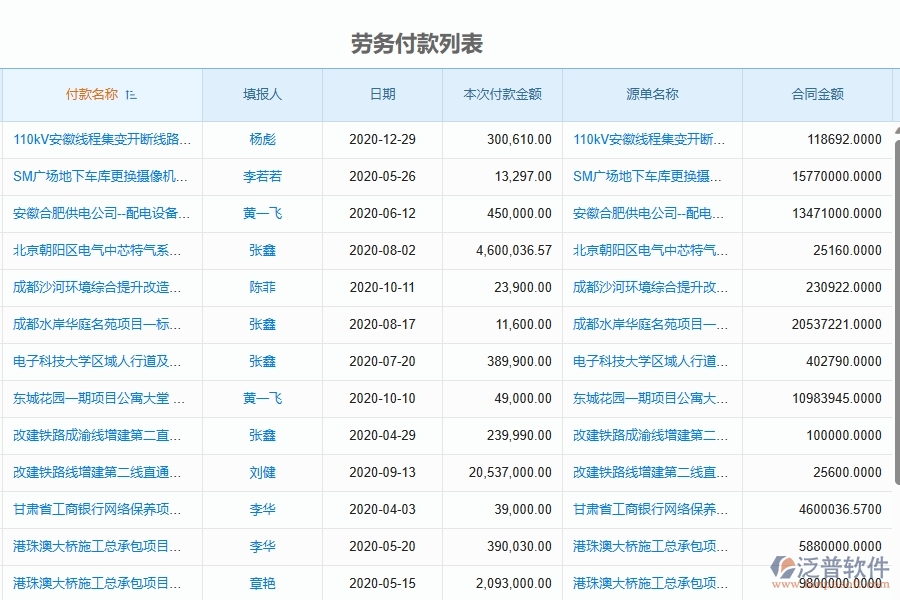Open the 北京朝阳区电气中芯特气系 payment entry
900x600 pixels.
pyautogui.click(x=100, y=250)
